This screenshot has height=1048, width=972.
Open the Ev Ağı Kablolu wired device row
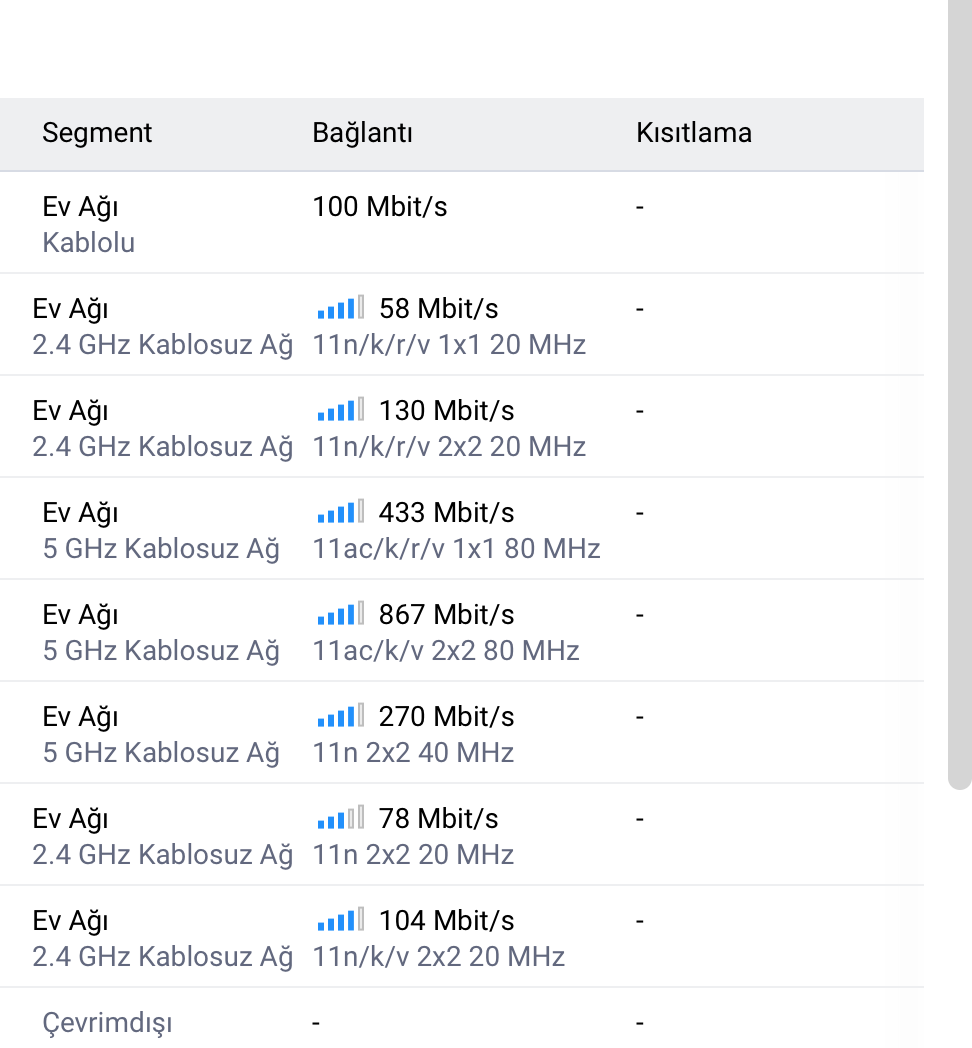tap(462, 223)
